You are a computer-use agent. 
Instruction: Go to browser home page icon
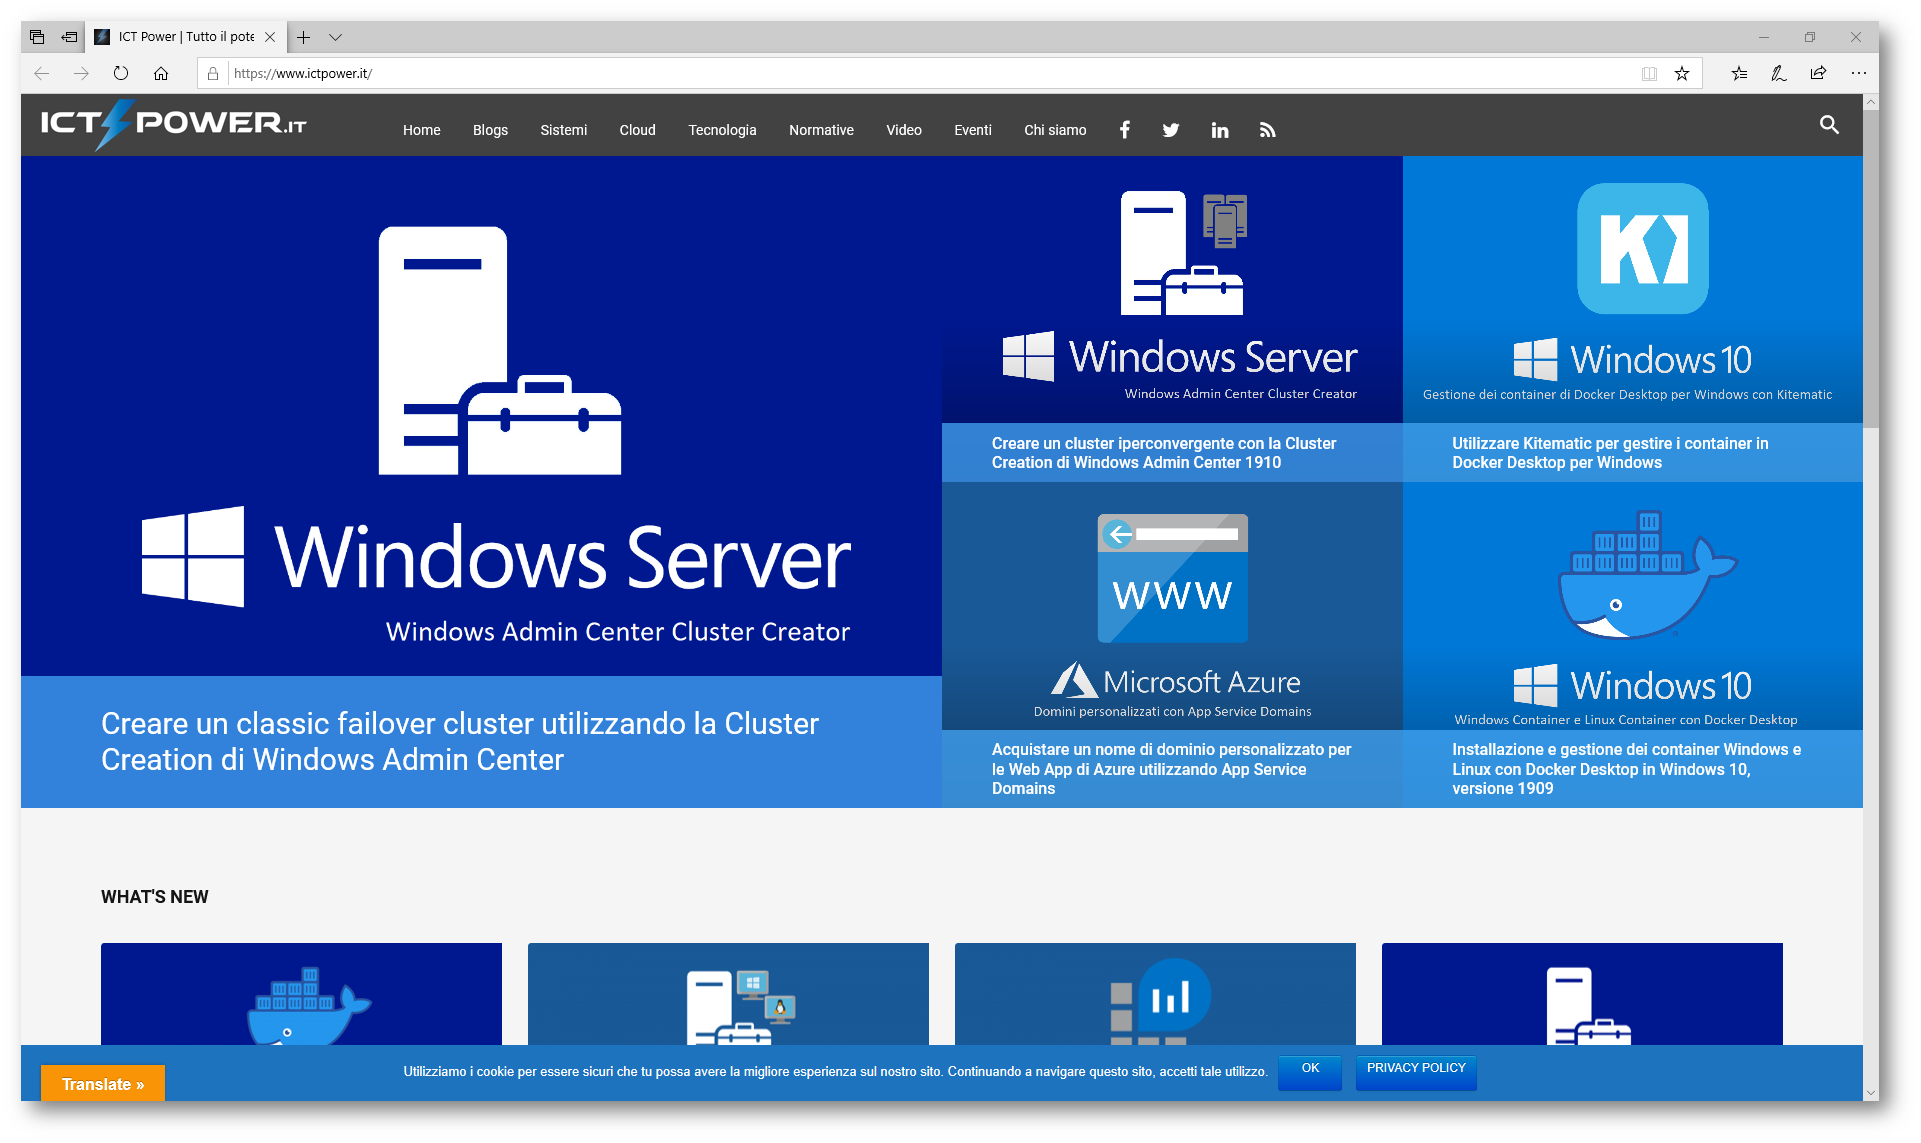[x=161, y=73]
